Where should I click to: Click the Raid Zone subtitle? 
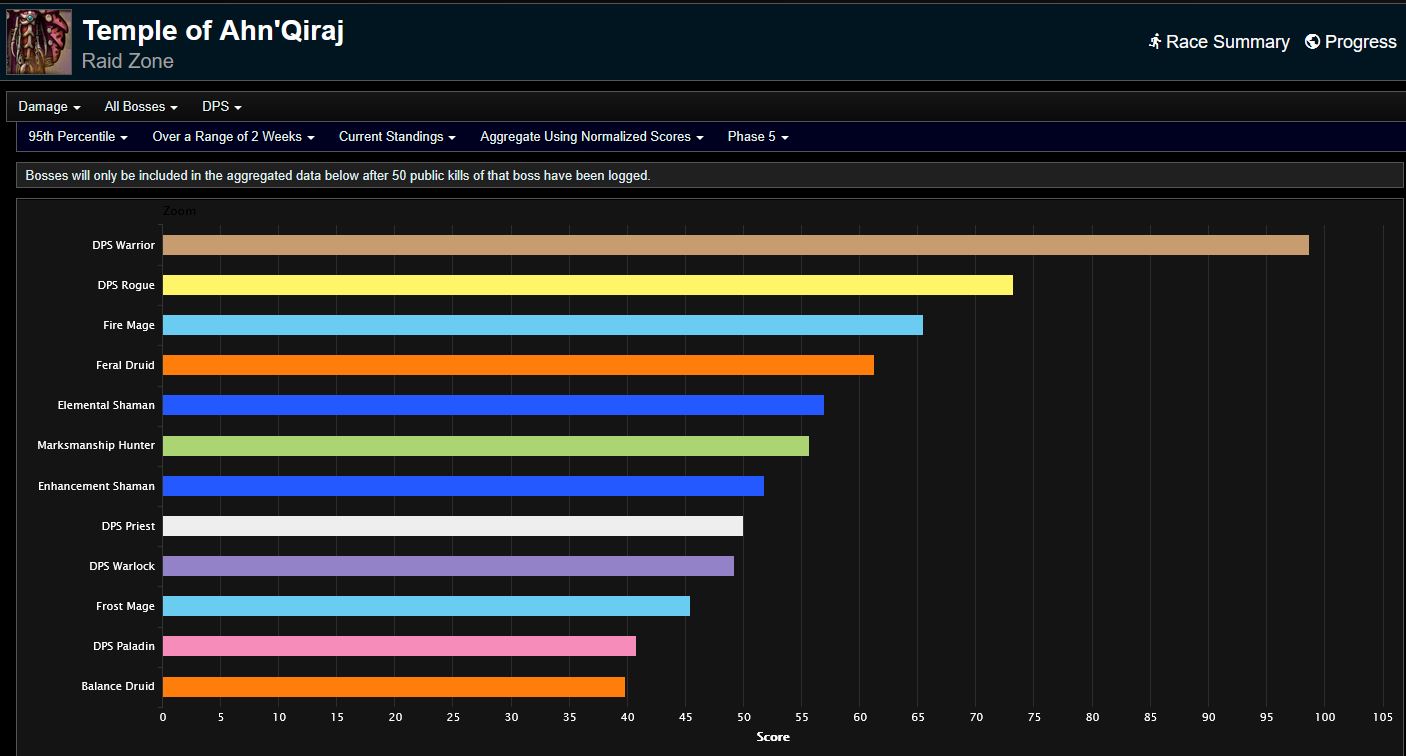(128, 61)
